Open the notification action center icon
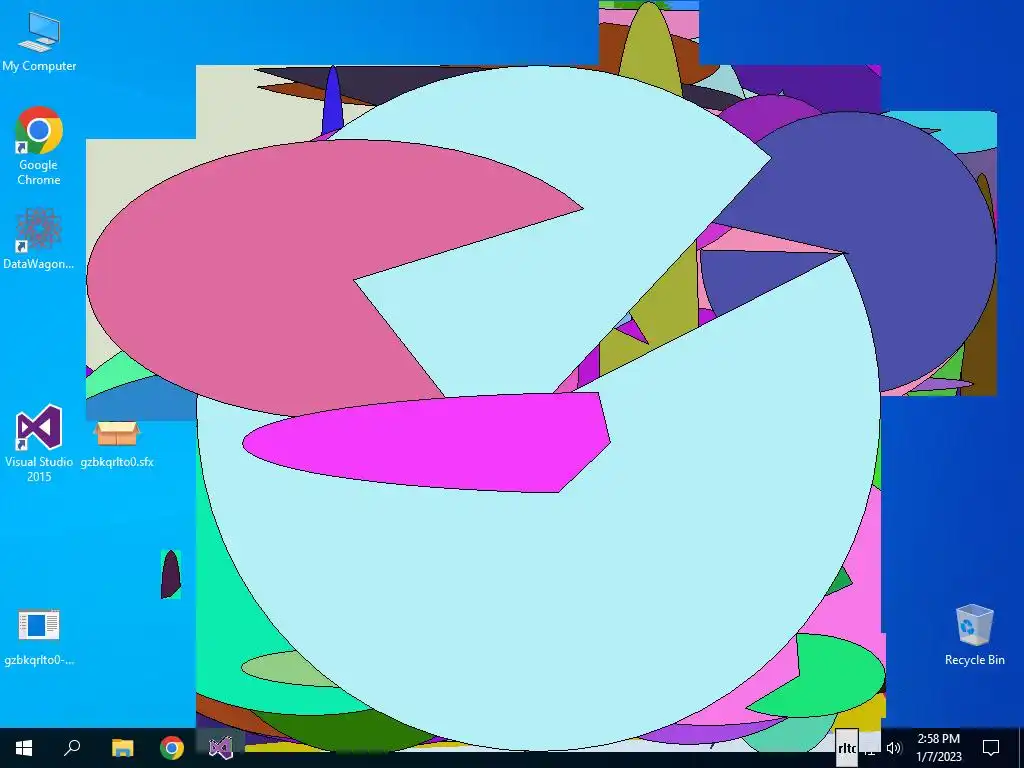The height and width of the screenshot is (768, 1024). (991, 748)
